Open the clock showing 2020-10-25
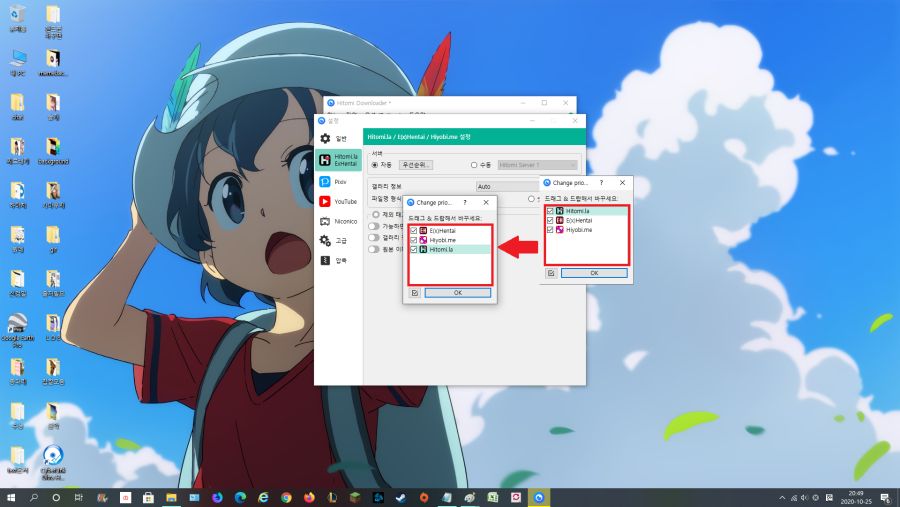 tap(856, 498)
